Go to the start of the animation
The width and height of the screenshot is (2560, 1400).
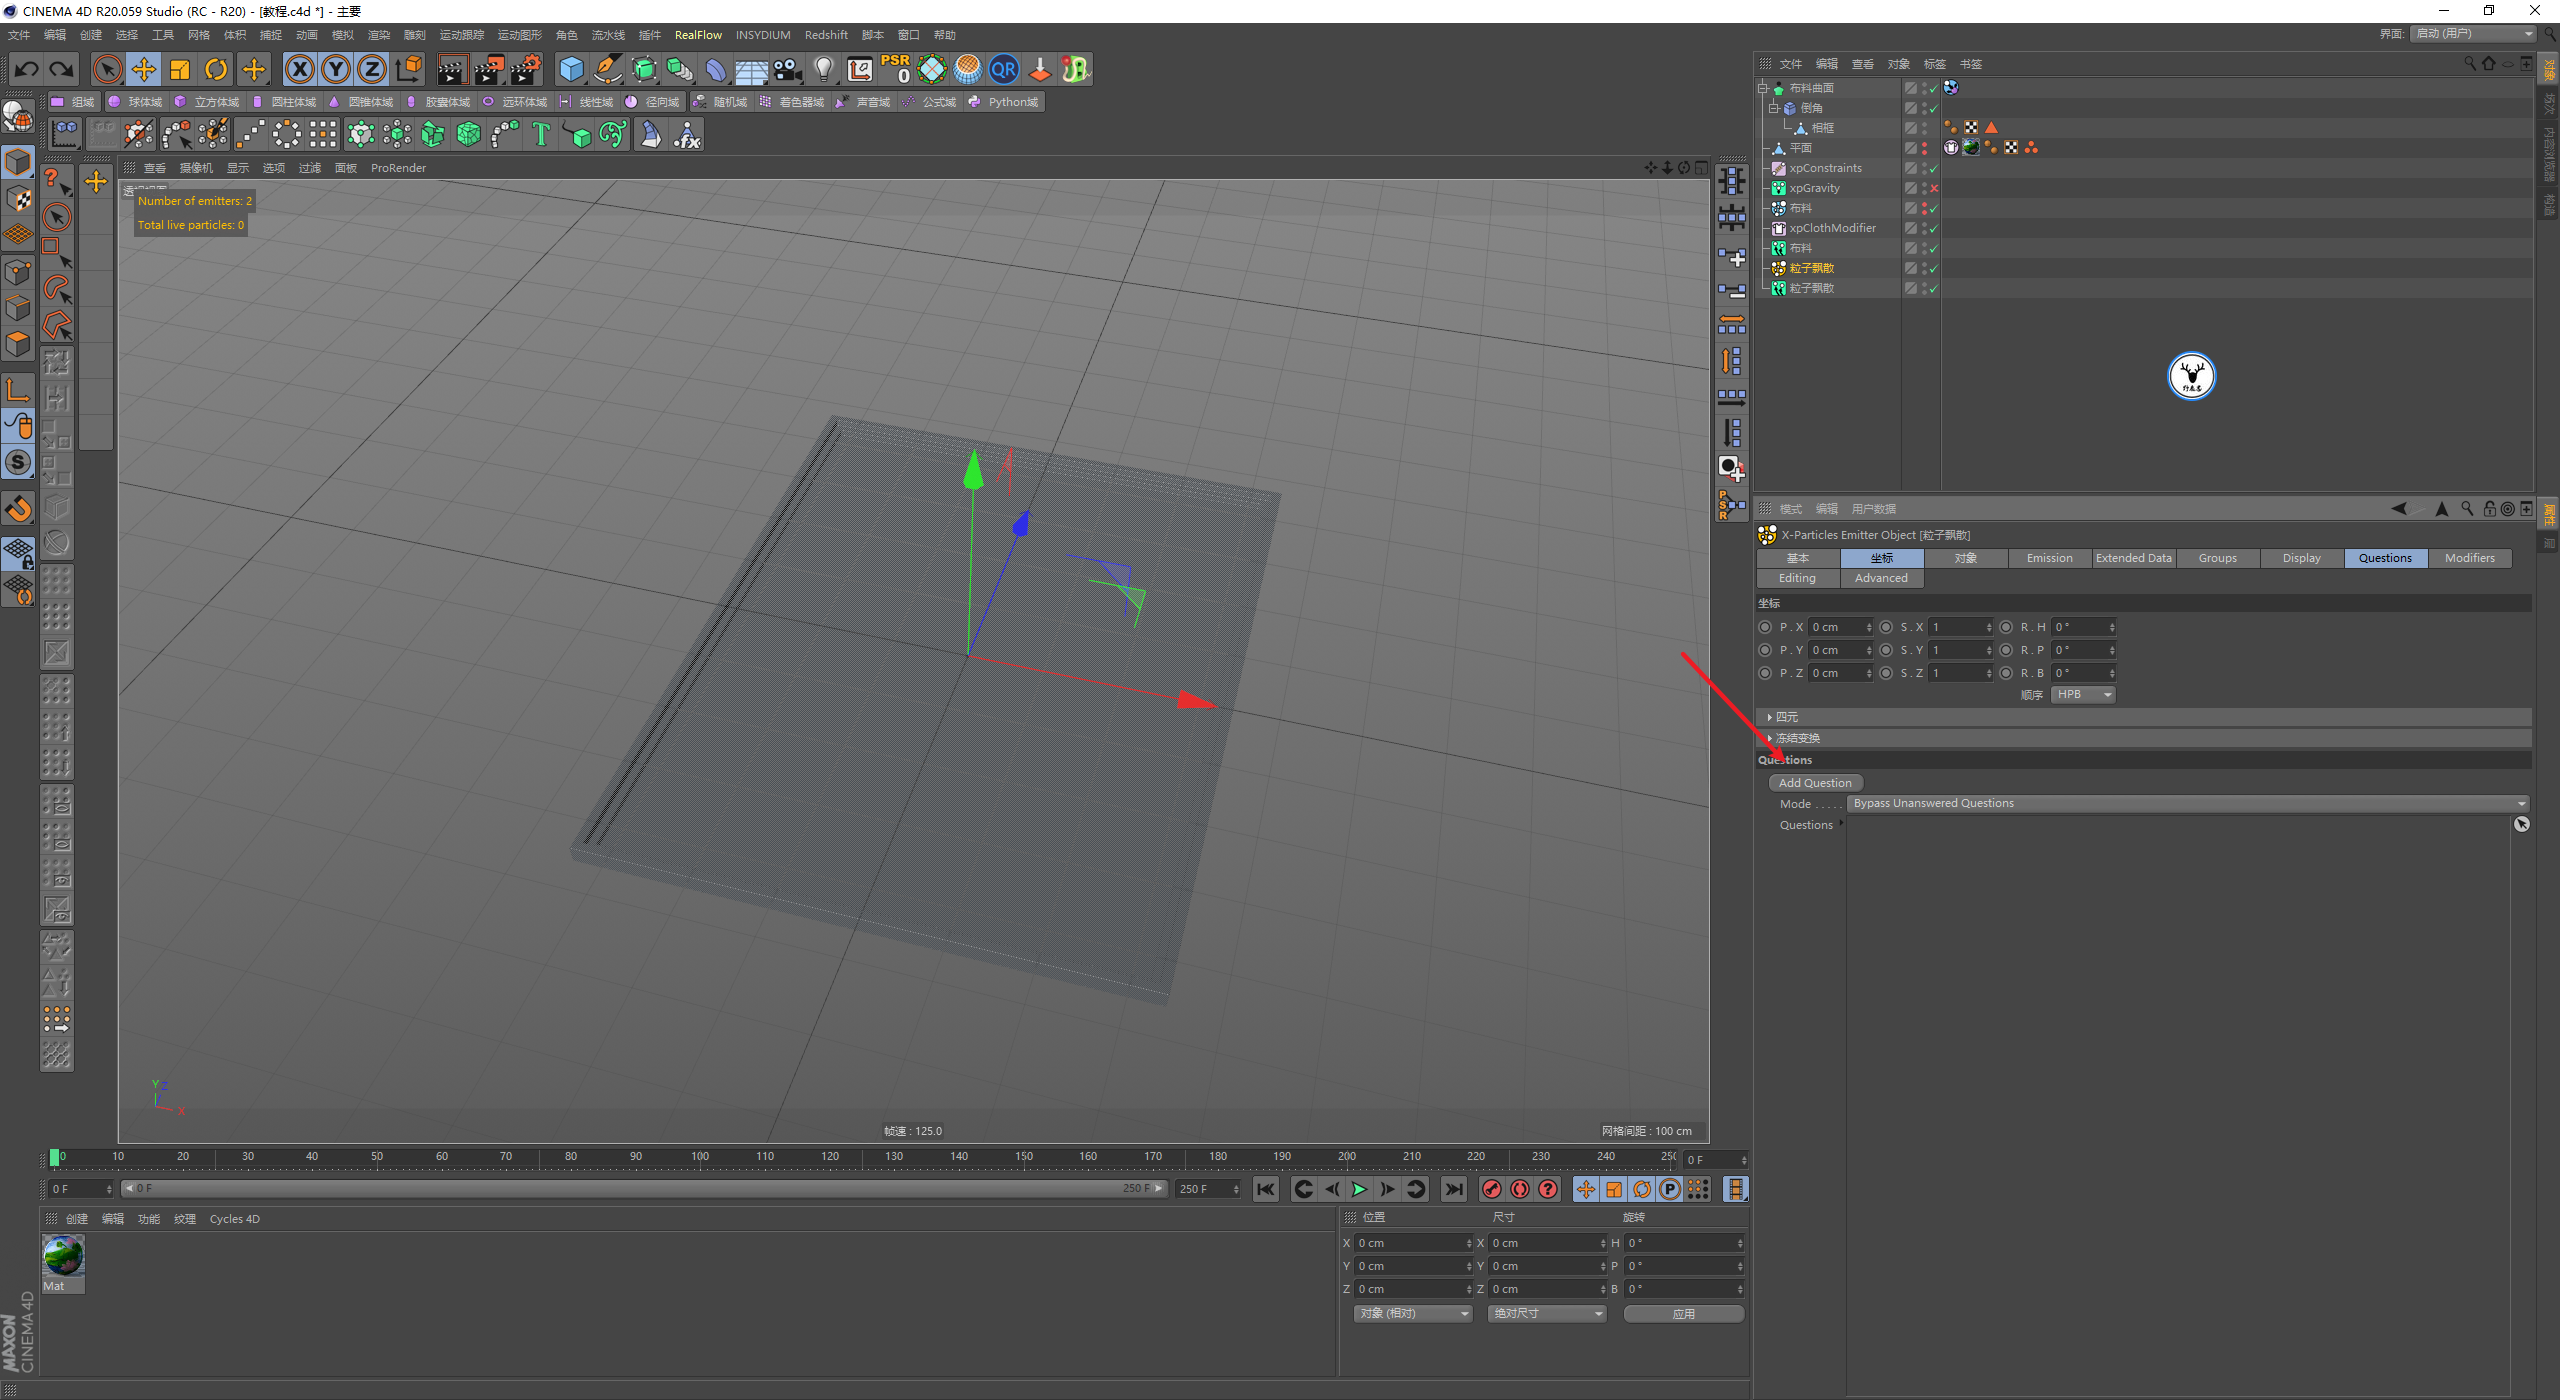(1266, 1189)
